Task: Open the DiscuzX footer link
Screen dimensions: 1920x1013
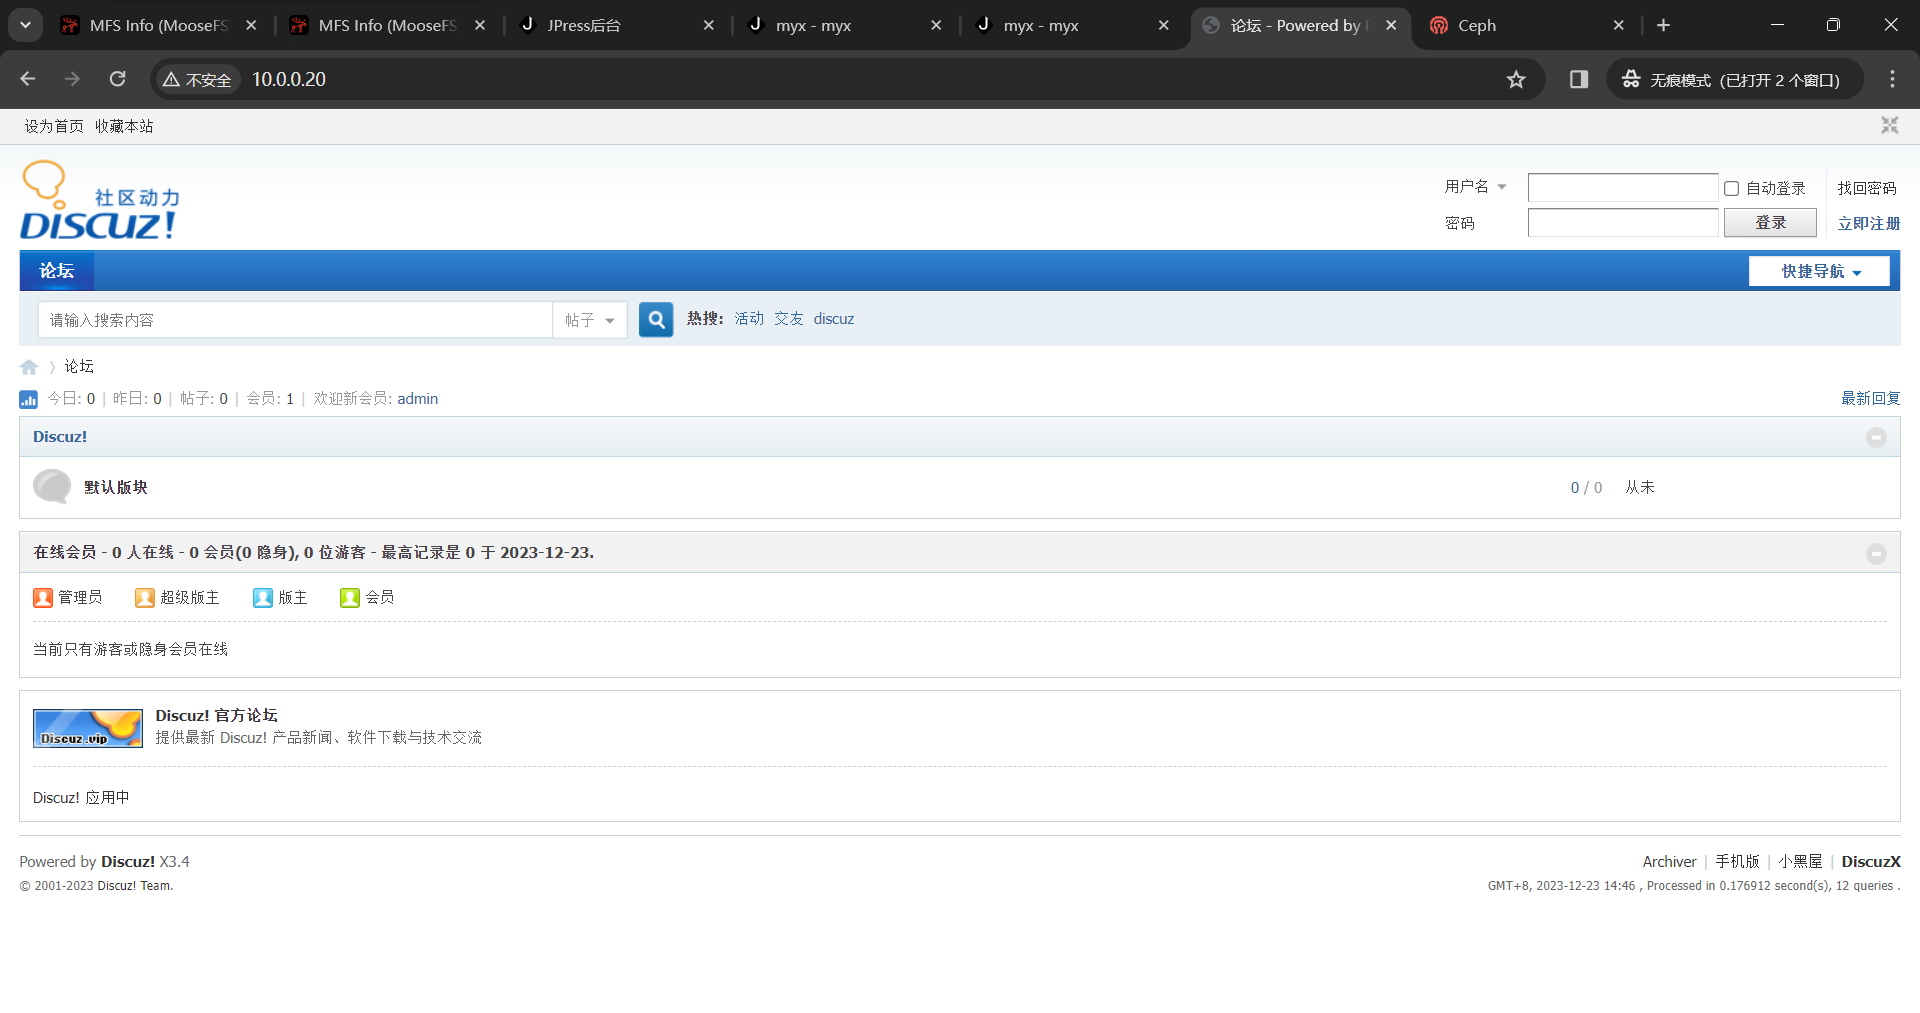Action: (x=1871, y=861)
